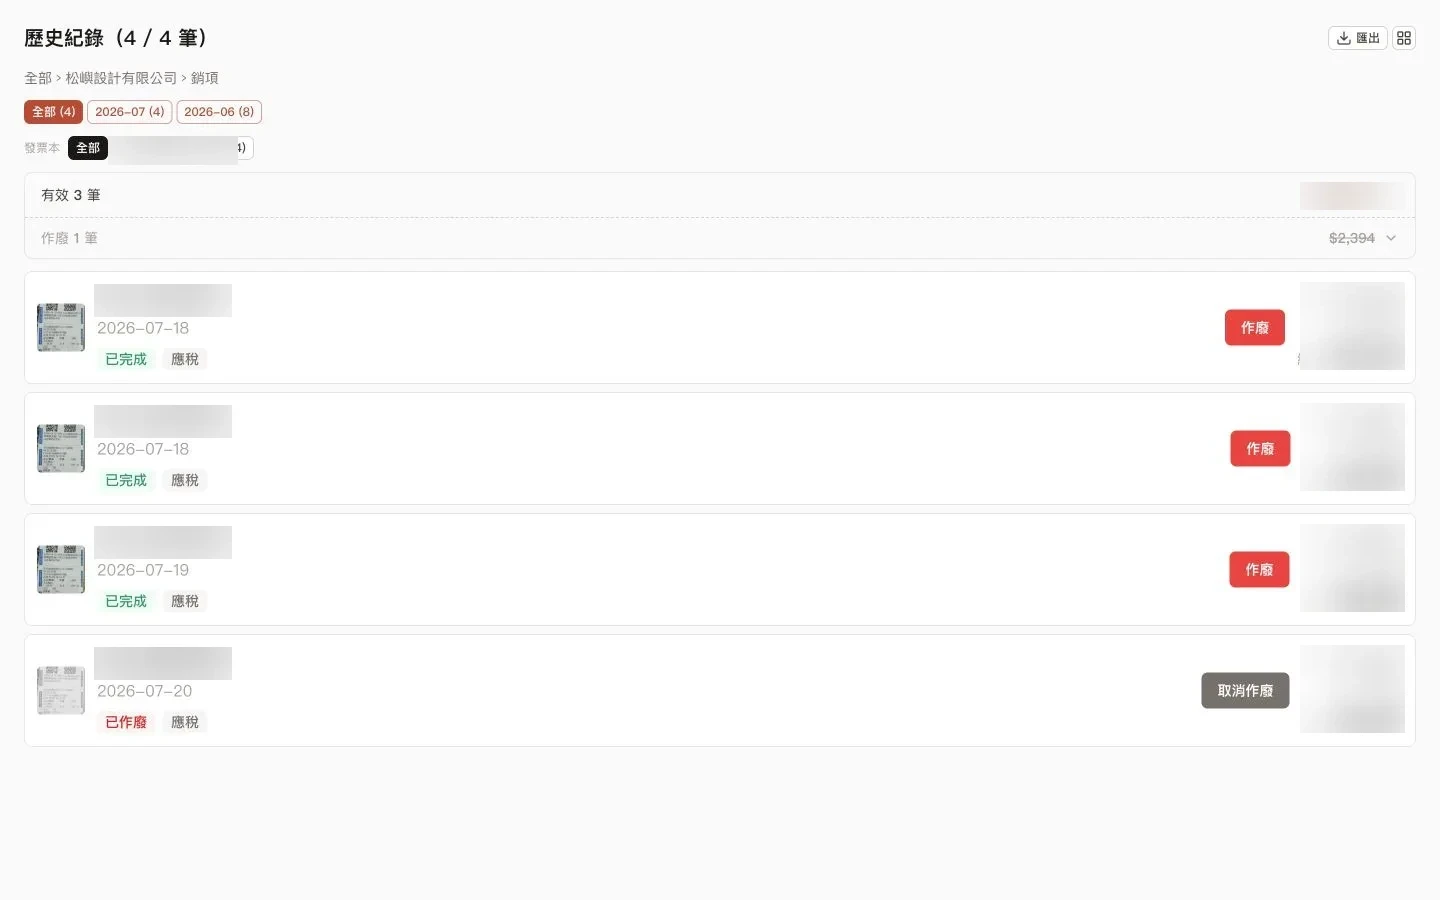Click the 已作廢 status tag
Image resolution: width=1440 pixels, height=900 pixels.
click(126, 722)
